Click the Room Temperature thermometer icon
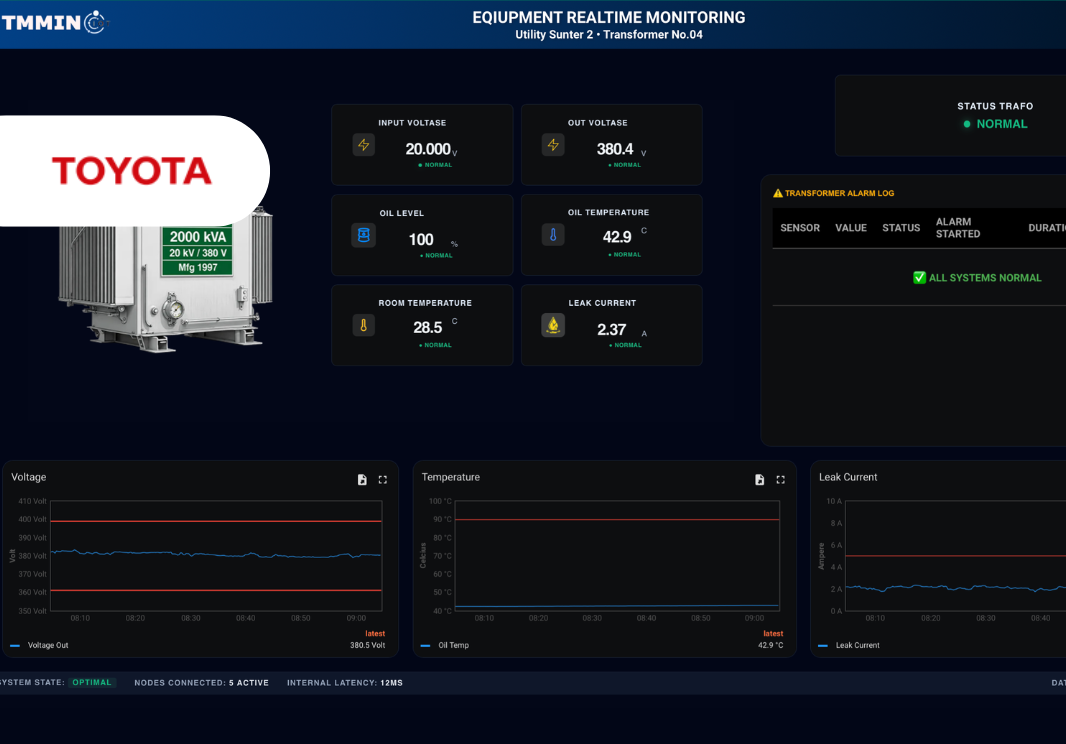Viewport: 1066px width, 744px height. (x=364, y=325)
